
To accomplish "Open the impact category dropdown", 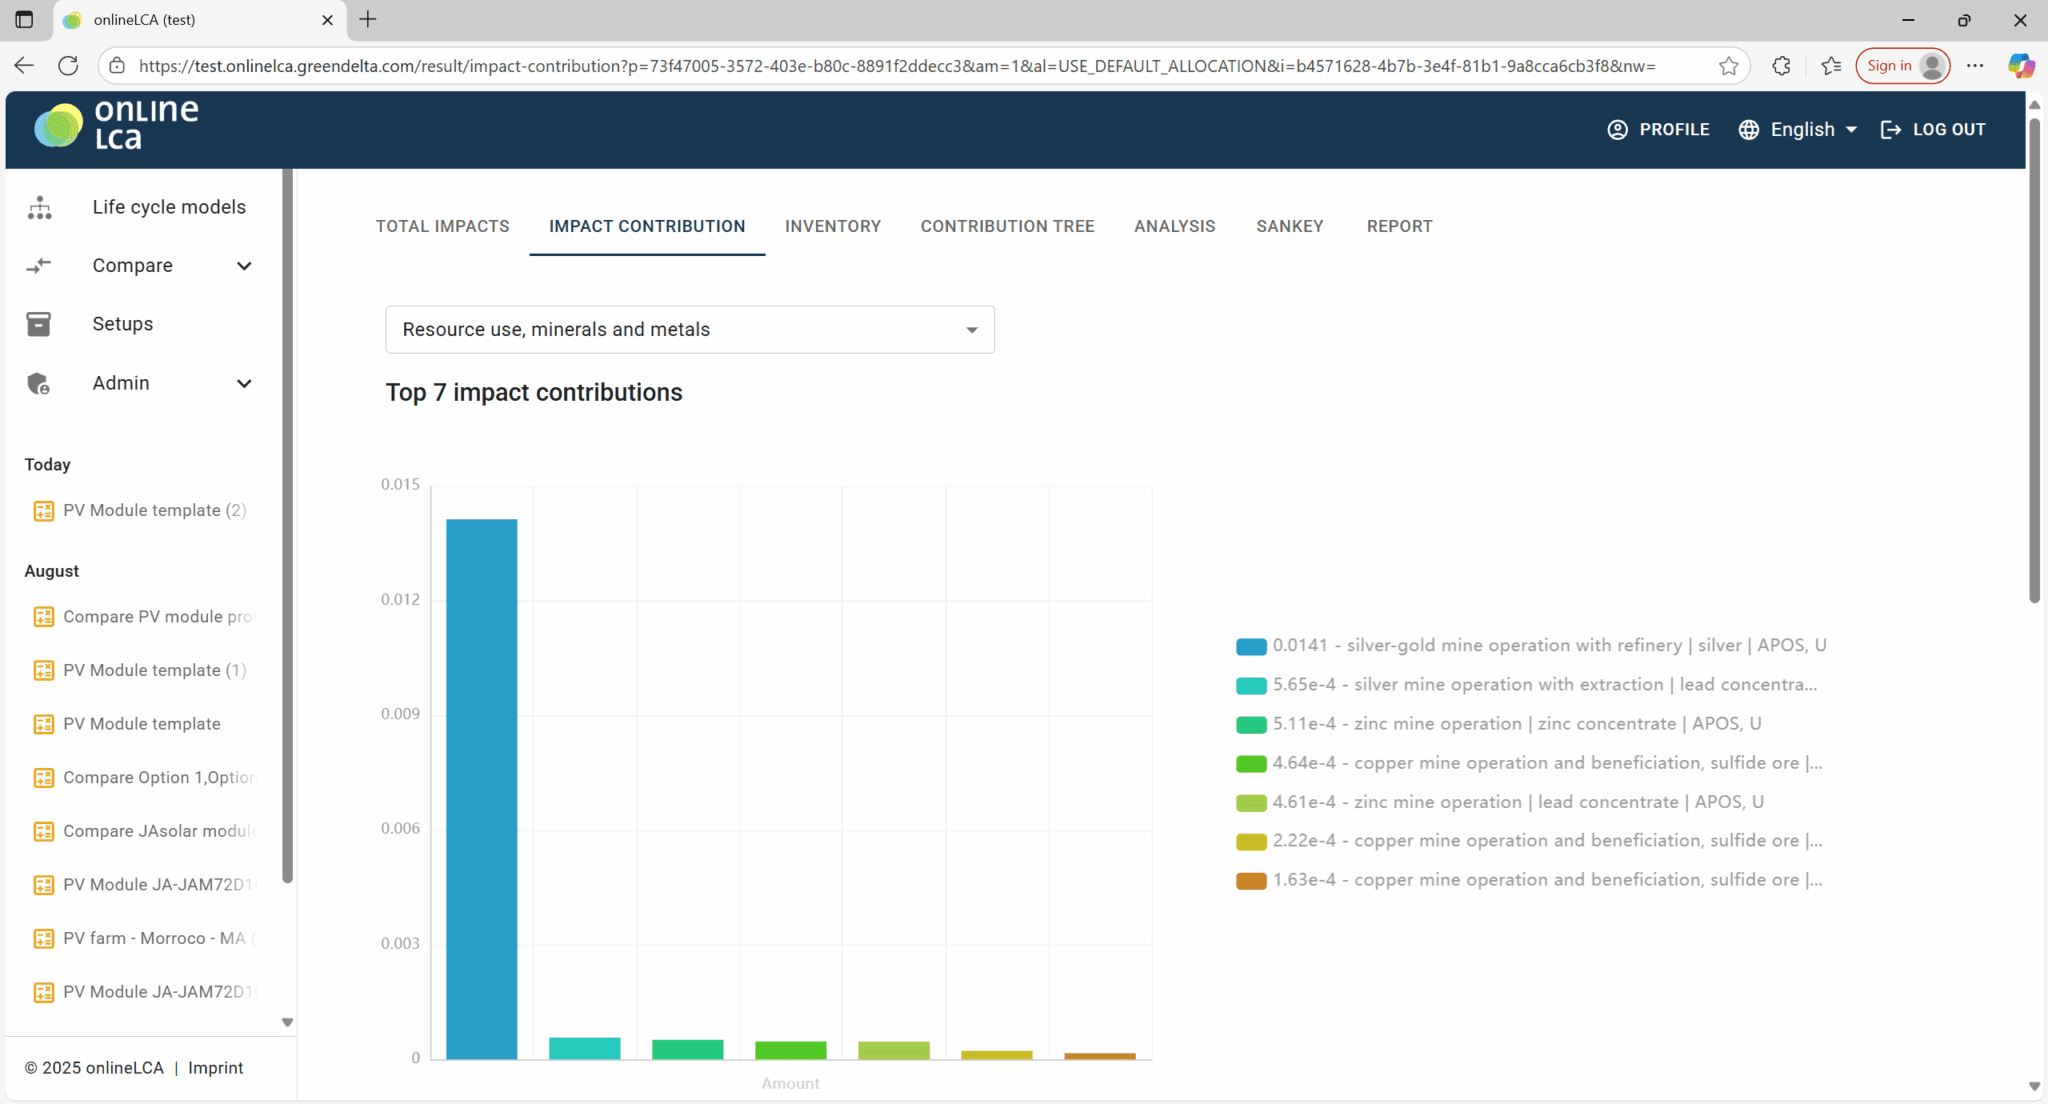I will pyautogui.click(x=689, y=330).
